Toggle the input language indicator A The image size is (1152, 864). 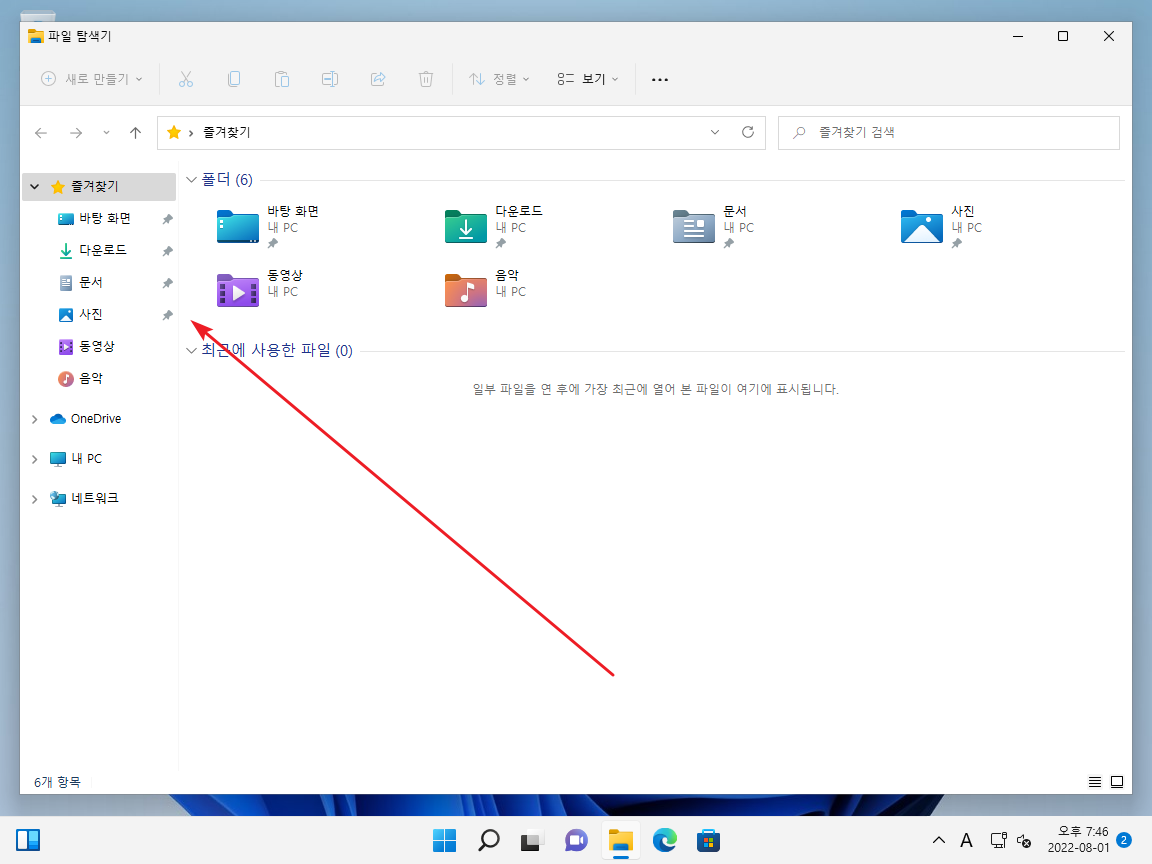(966, 840)
